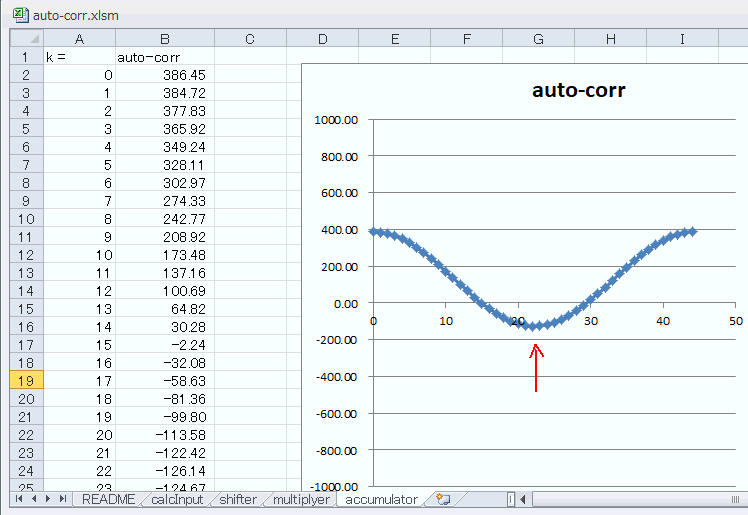This screenshot has width=748, height=515.
Task: Select column E header
Action: pos(395,38)
